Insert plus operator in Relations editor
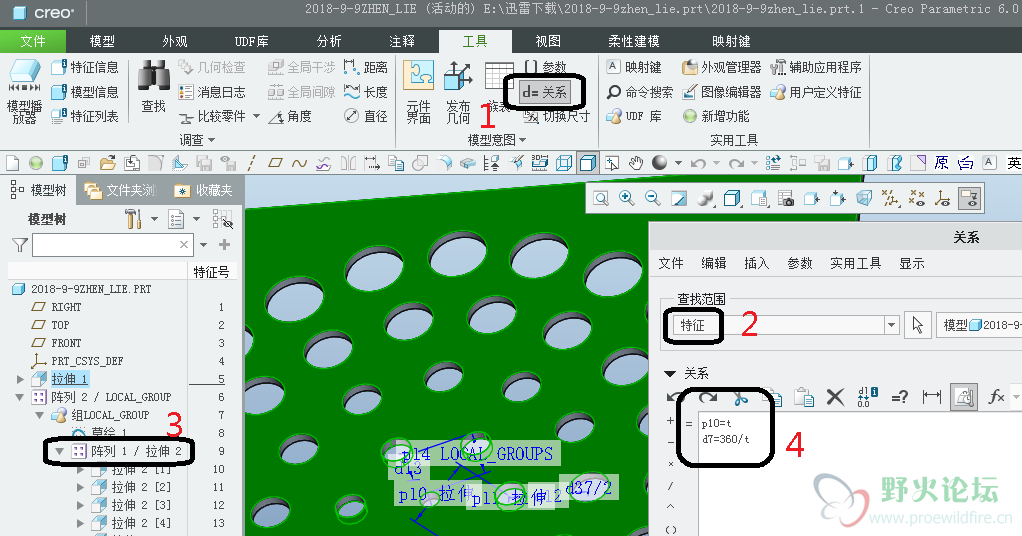The width and height of the screenshot is (1022, 536). [671, 421]
